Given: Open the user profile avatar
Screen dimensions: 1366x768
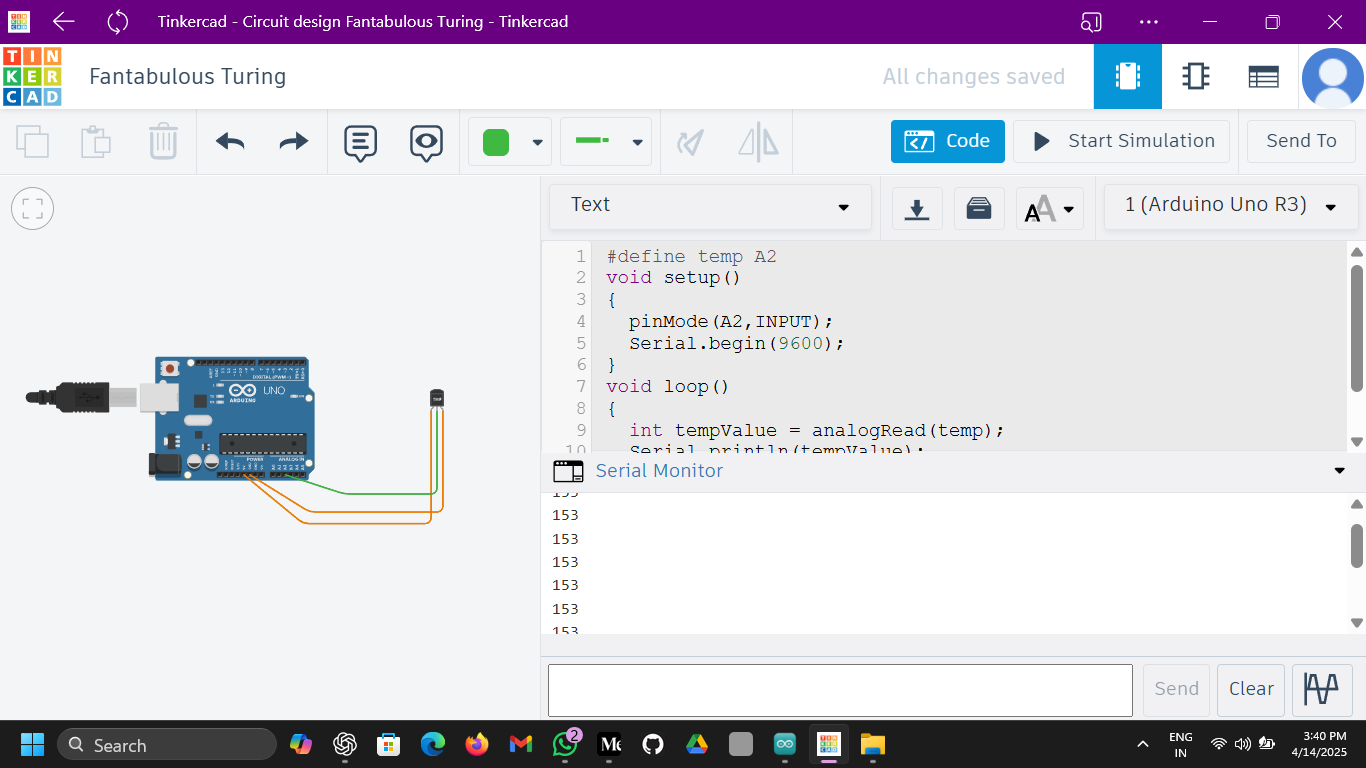Looking at the screenshot, I should click(1332, 77).
